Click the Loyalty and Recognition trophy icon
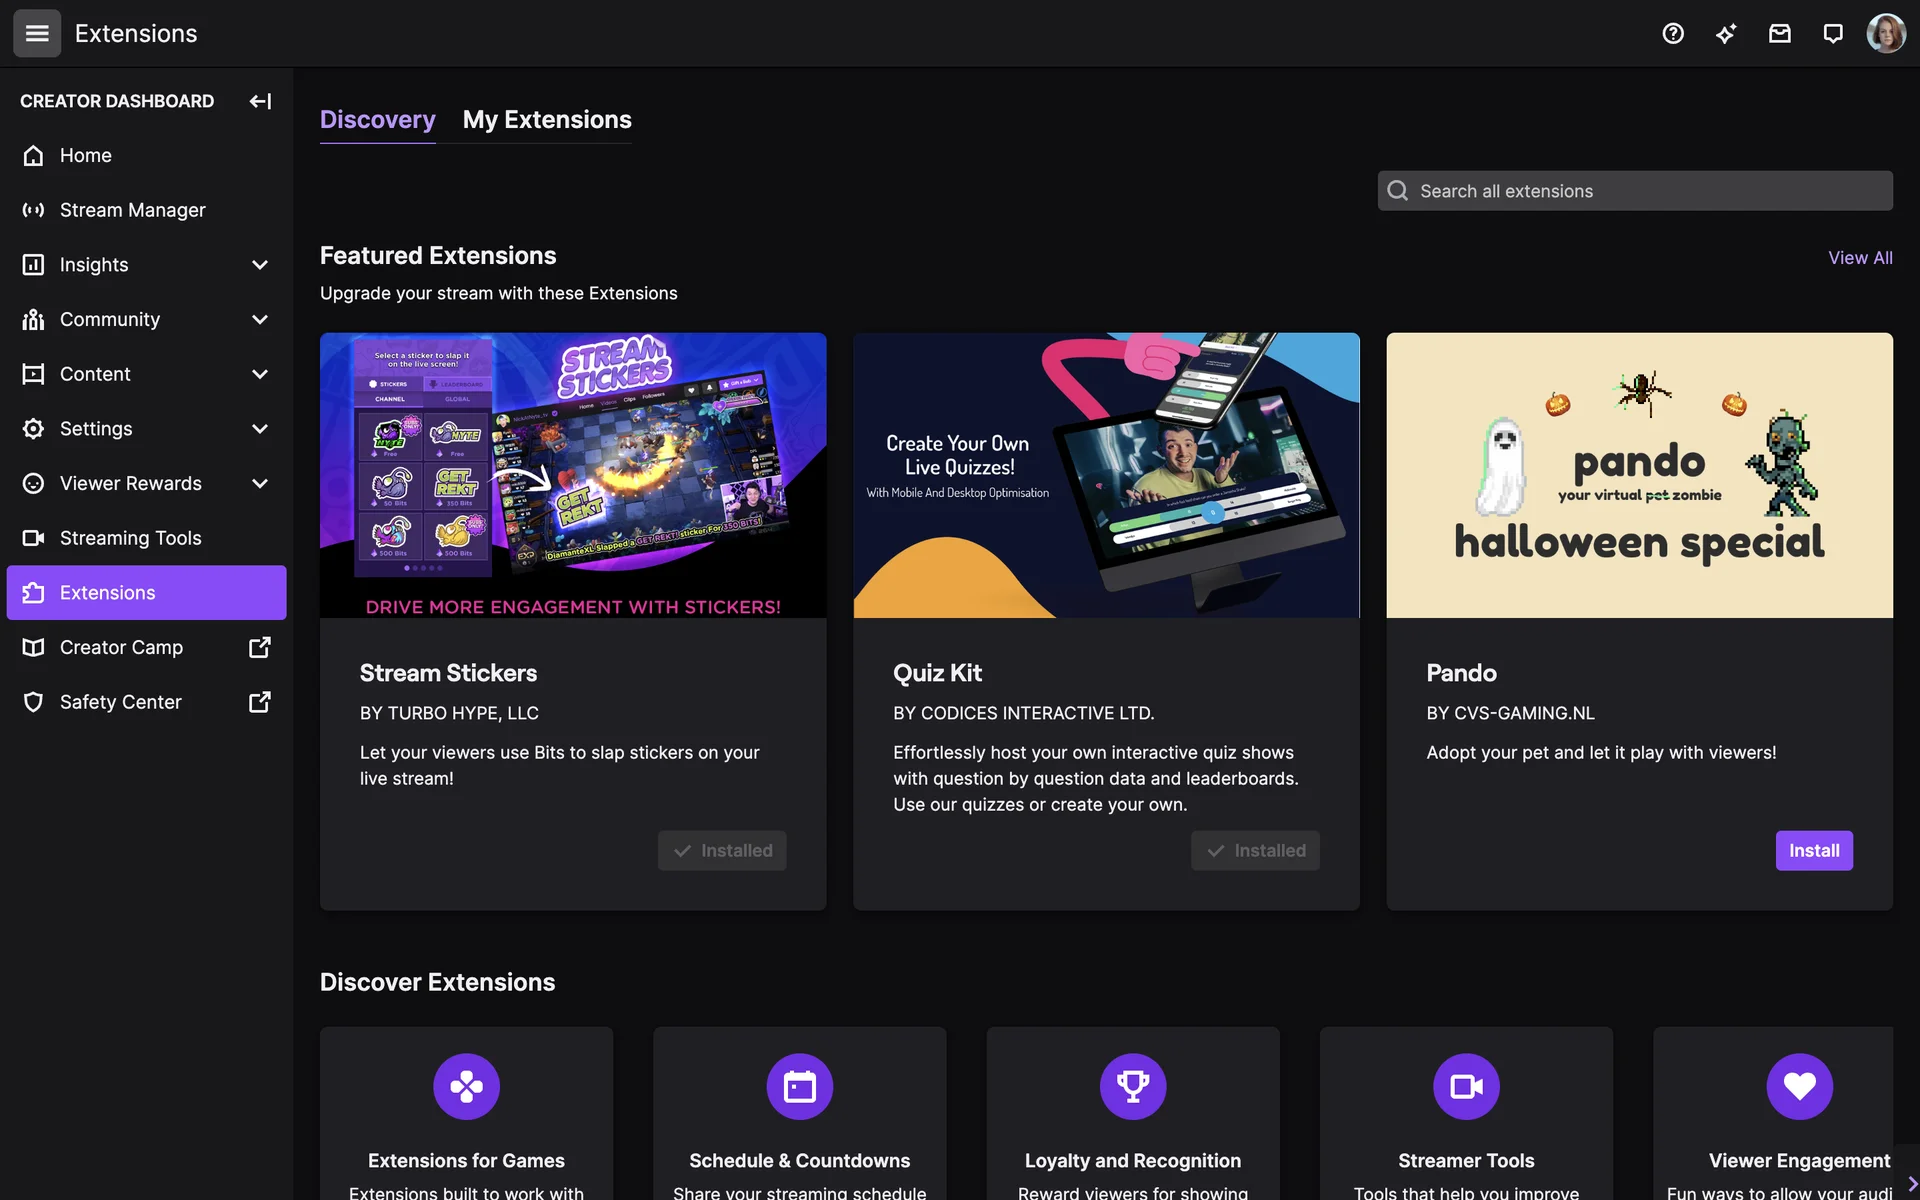1920x1200 pixels. coord(1132,1086)
